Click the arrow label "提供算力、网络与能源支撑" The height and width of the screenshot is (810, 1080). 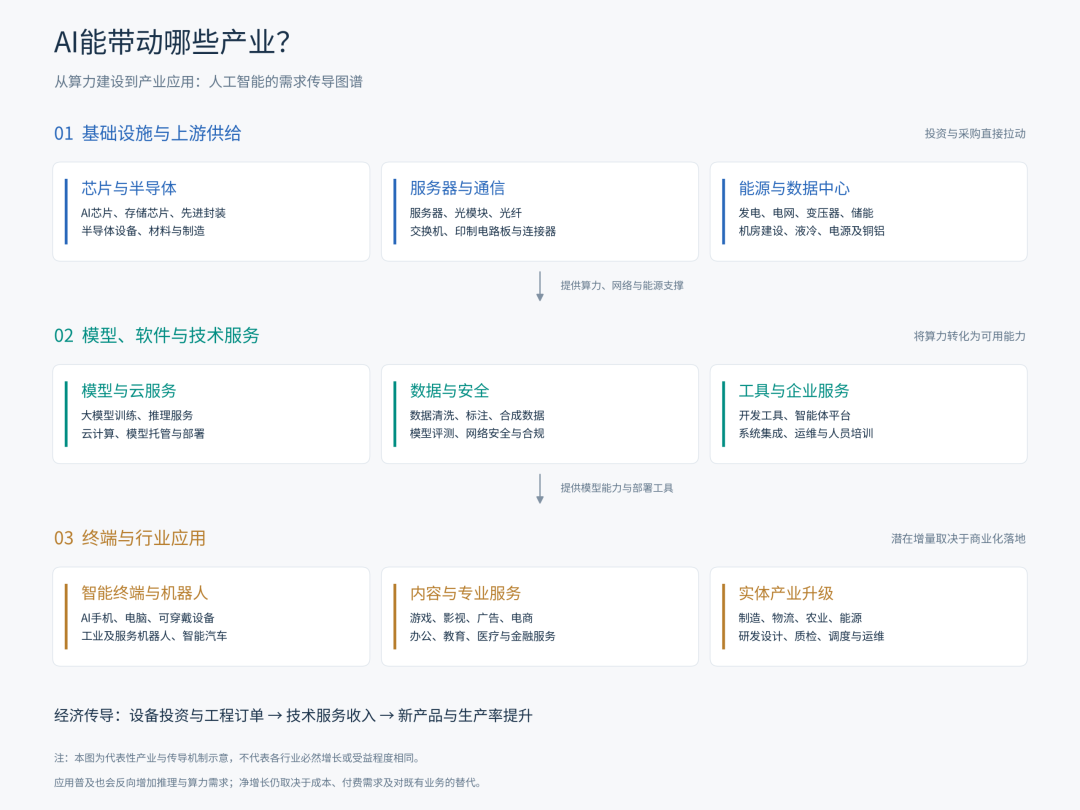coord(622,286)
